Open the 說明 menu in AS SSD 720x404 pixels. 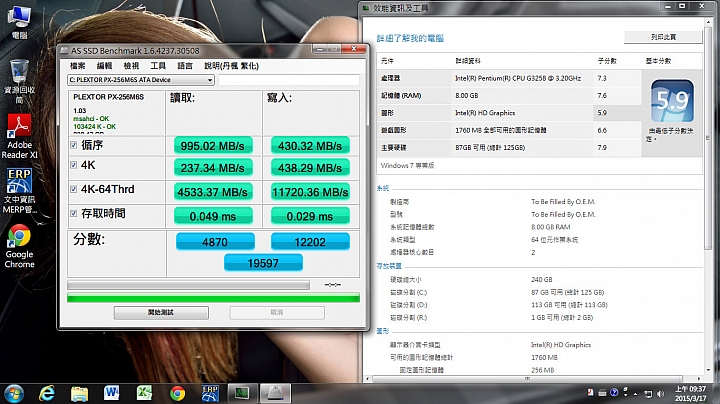pyautogui.click(x=231, y=66)
